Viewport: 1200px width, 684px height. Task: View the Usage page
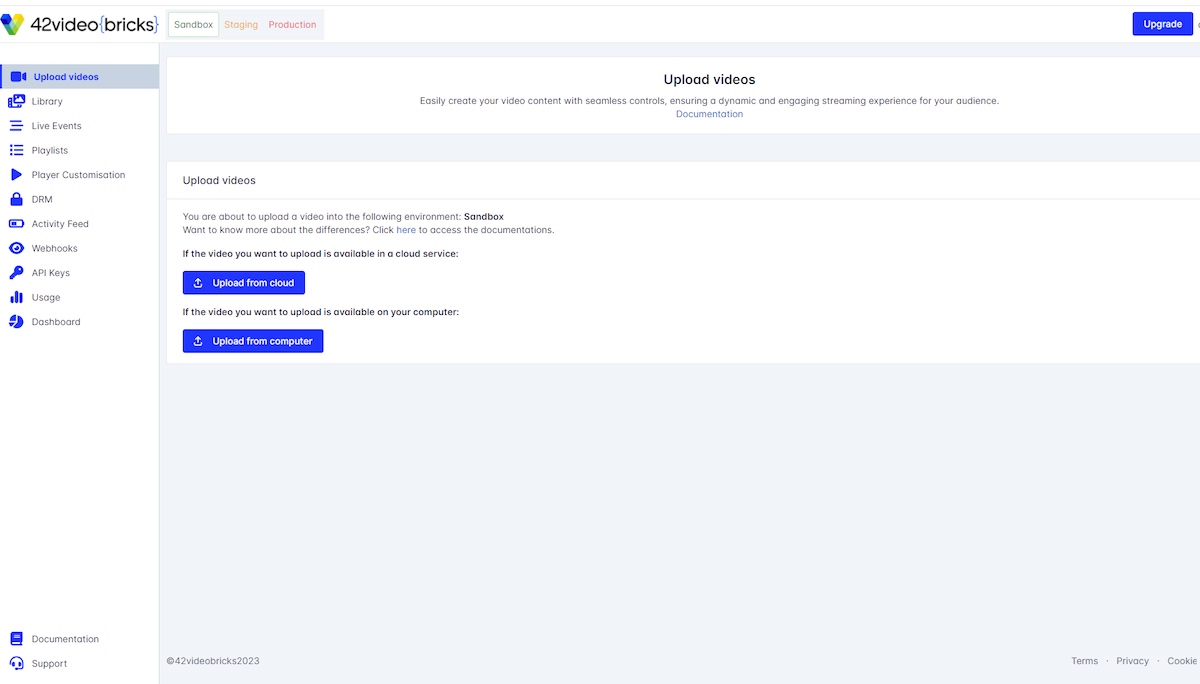[x=79, y=297]
